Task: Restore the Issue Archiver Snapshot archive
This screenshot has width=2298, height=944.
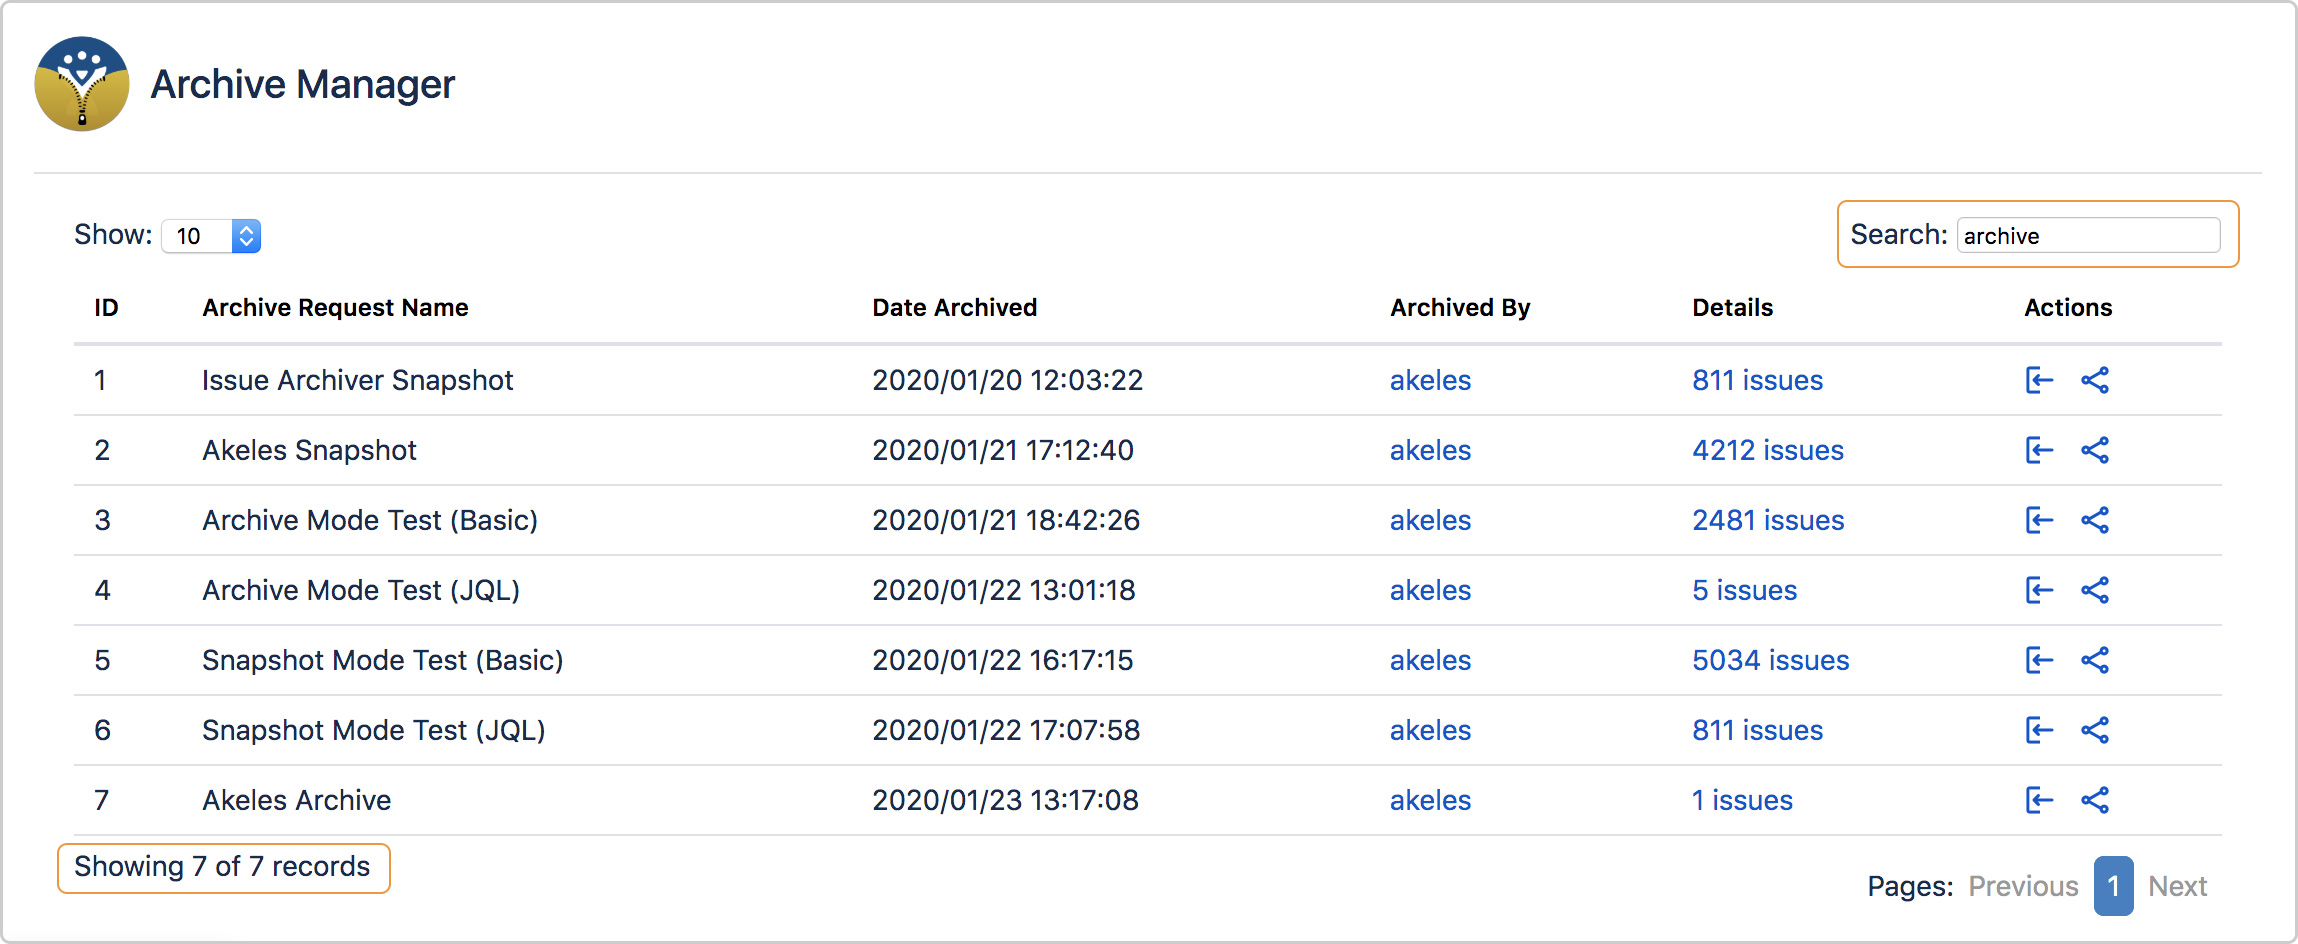Action: [x=2039, y=380]
